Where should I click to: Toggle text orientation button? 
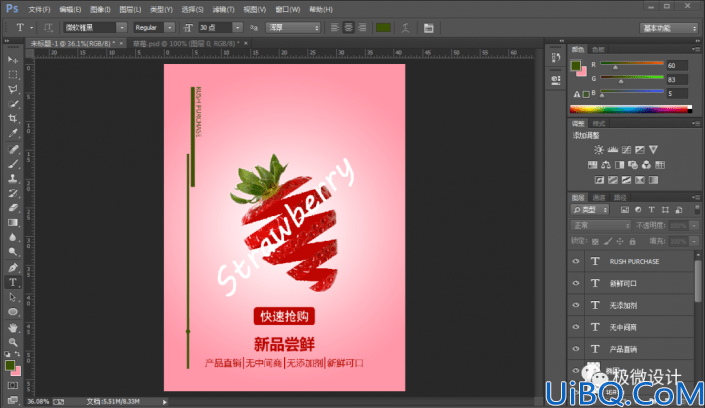coord(48,28)
